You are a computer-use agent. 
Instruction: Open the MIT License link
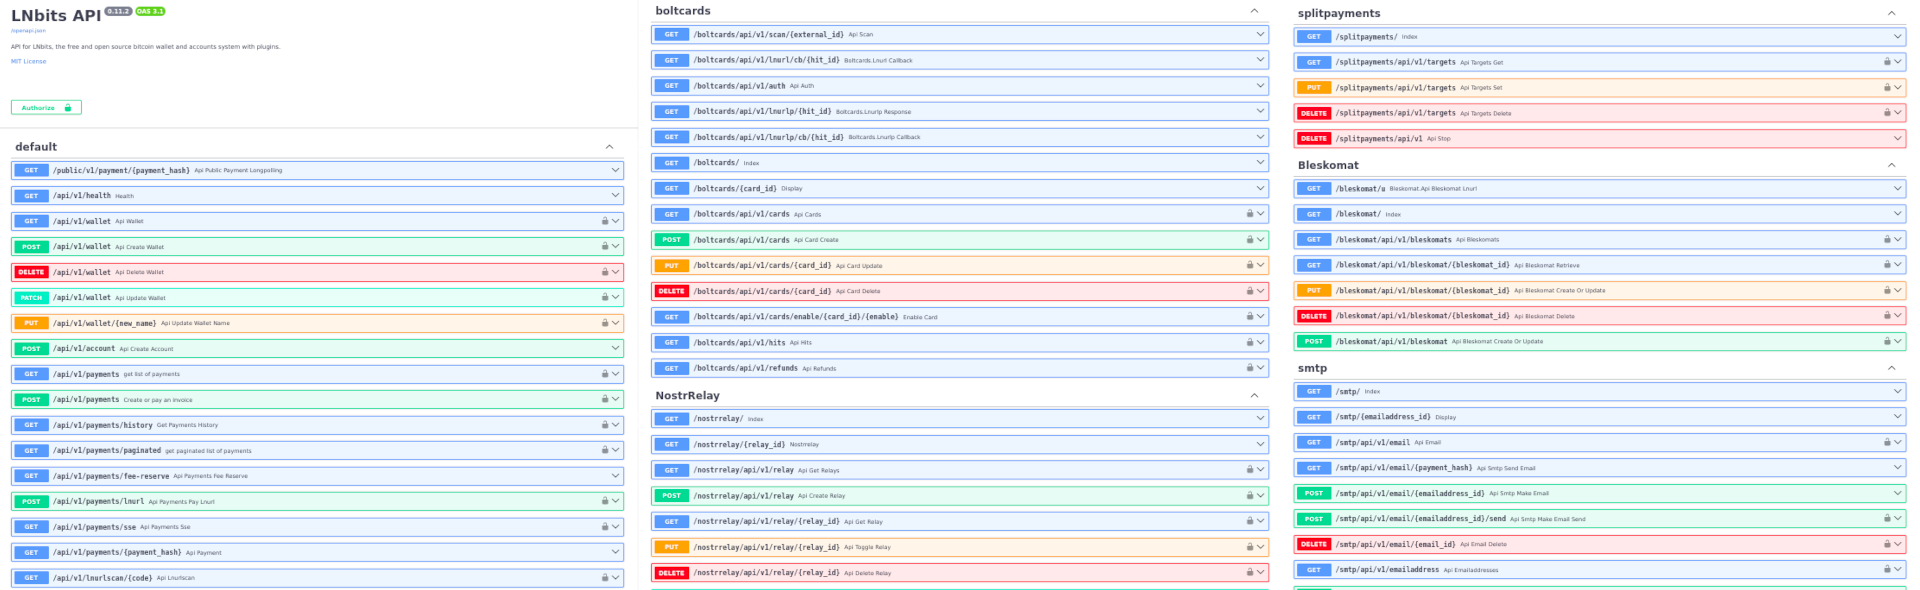click(x=28, y=61)
